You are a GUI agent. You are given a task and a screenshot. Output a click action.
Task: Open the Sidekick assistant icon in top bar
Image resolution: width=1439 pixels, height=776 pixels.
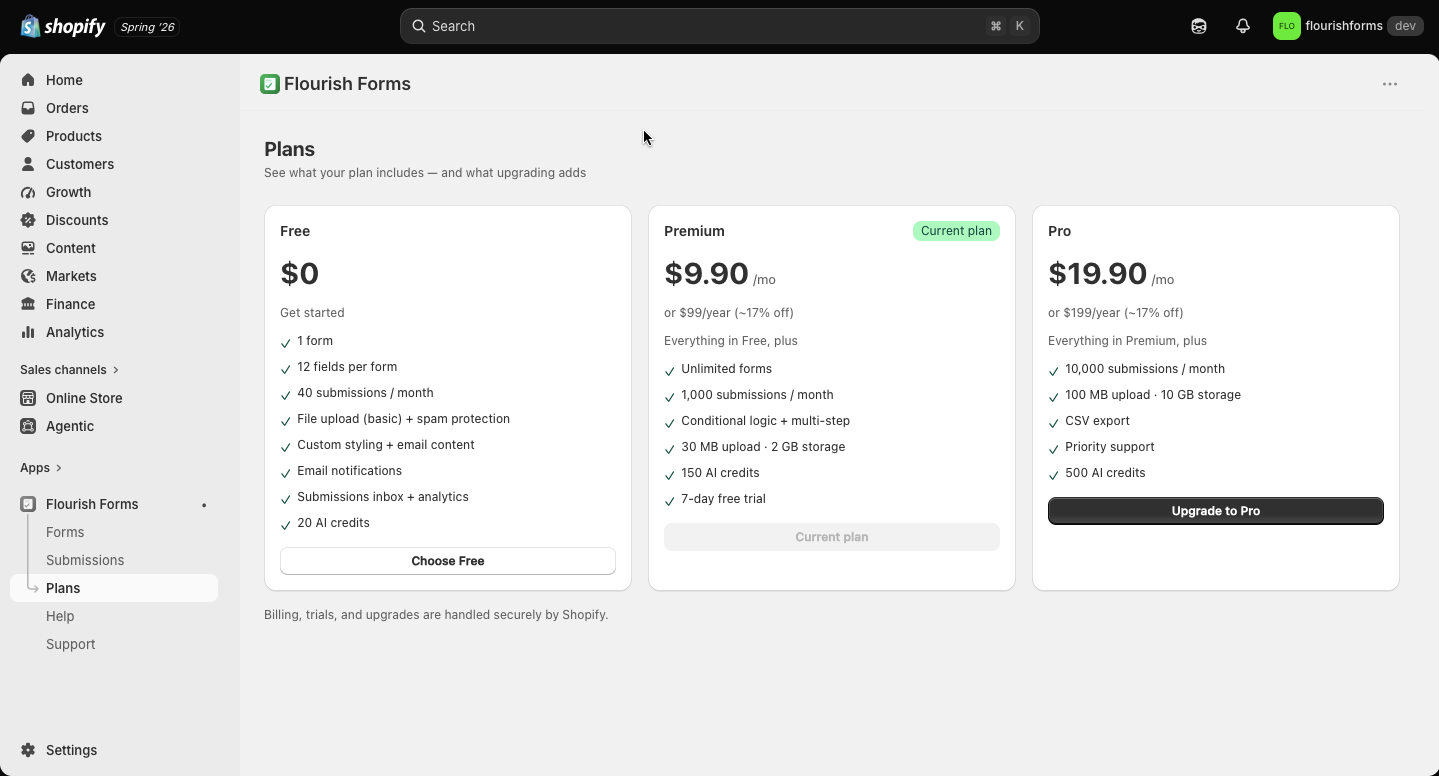(x=1199, y=26)
